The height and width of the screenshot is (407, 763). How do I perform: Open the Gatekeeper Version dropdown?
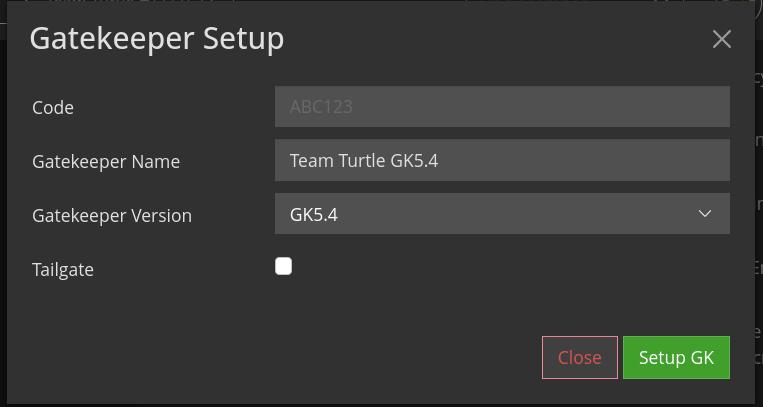tap(501, 214)
